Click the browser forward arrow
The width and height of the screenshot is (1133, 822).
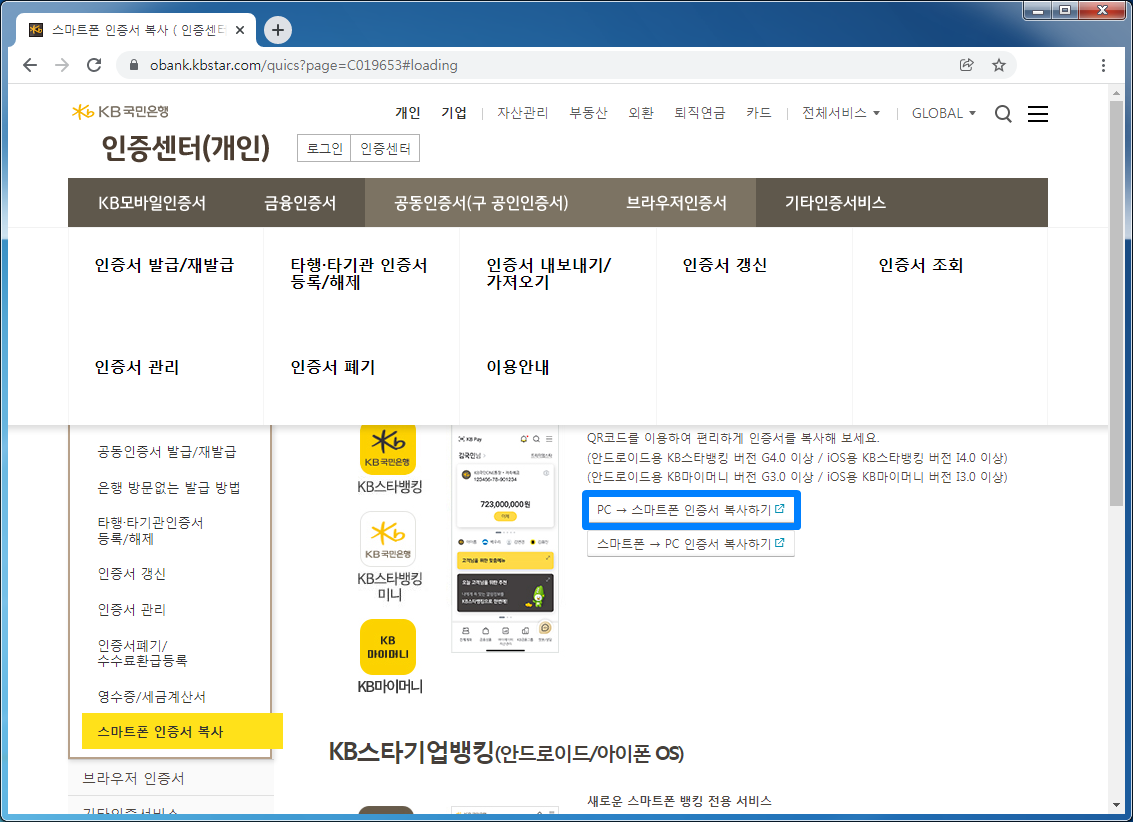coord(62,65)
